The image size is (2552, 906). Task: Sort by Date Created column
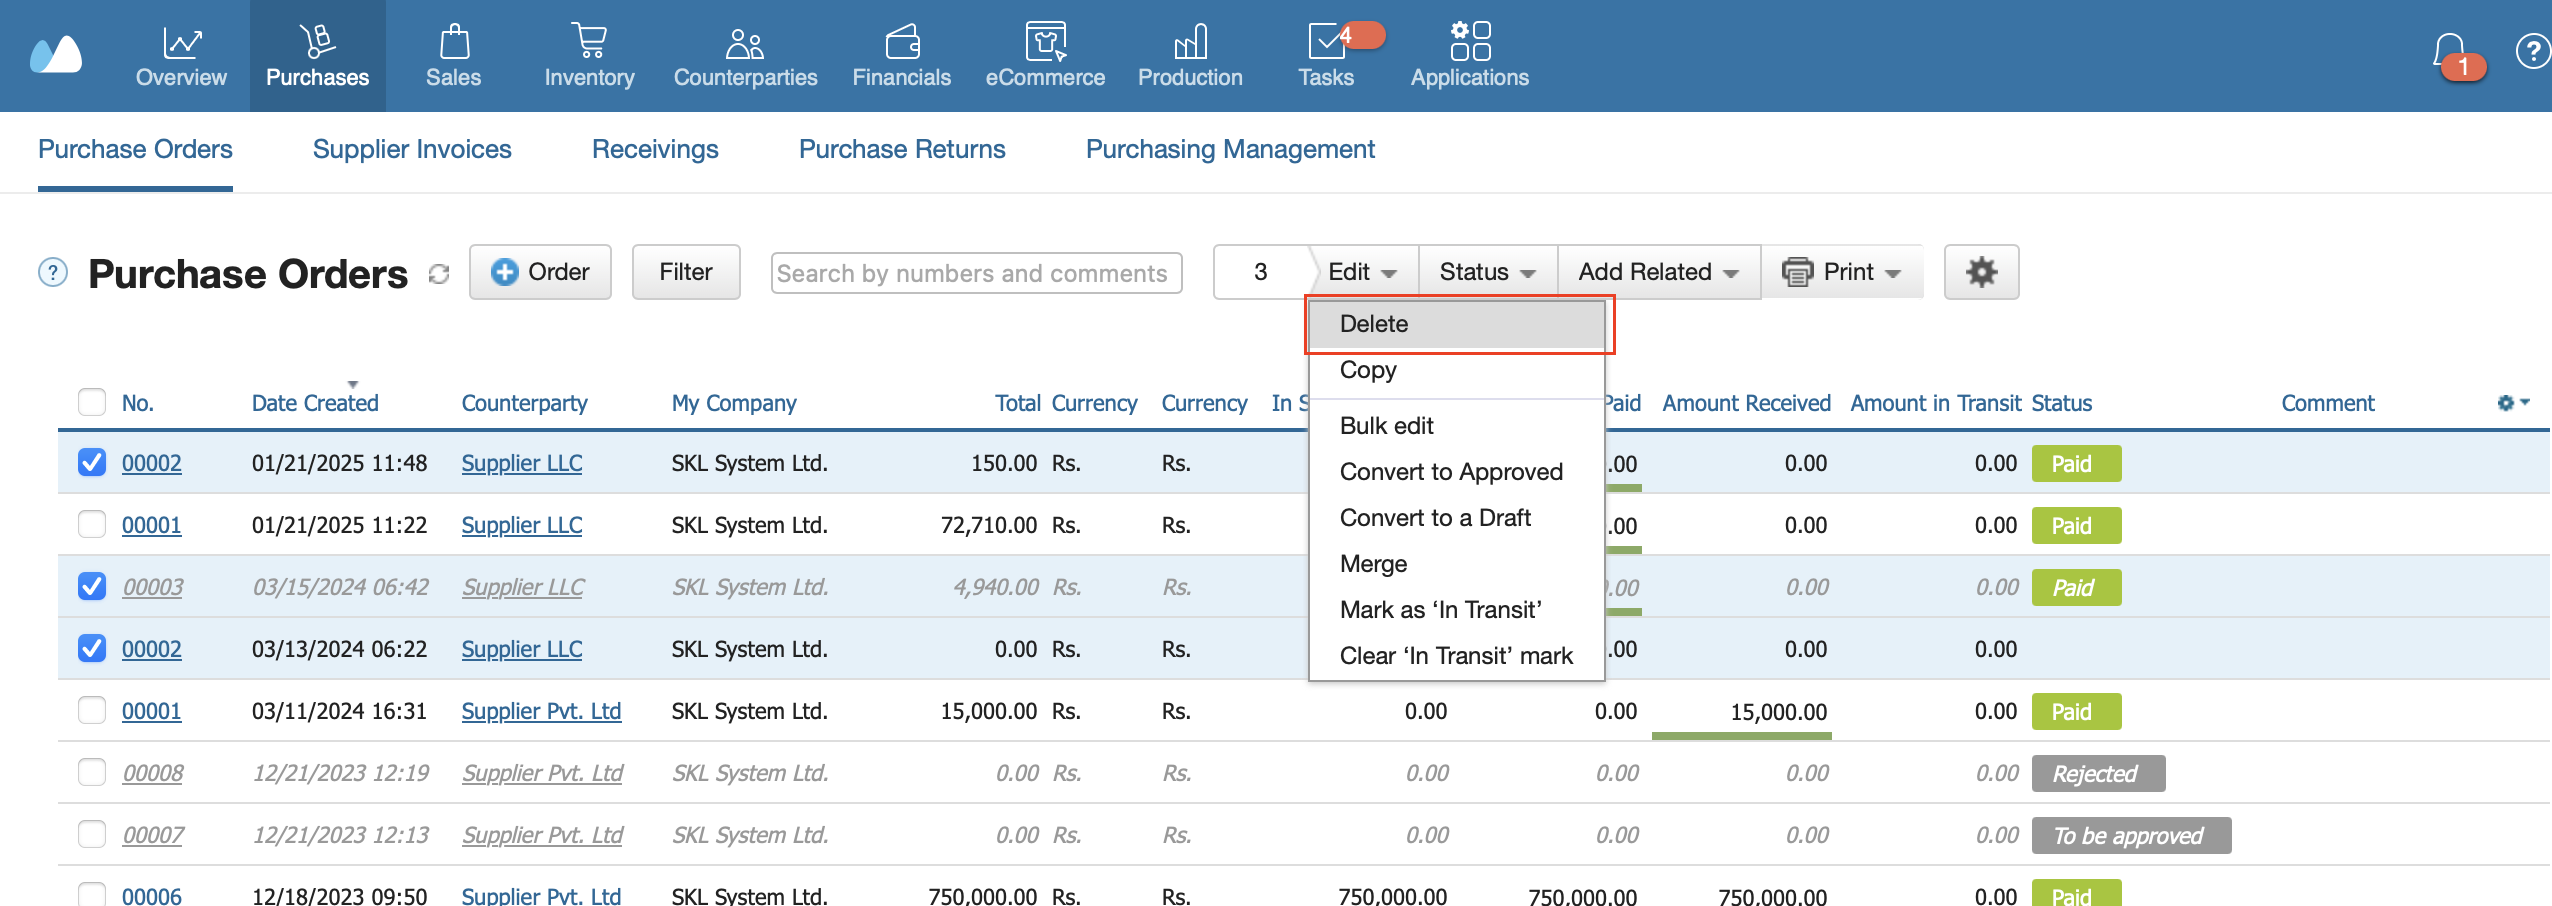pyautogui.click(x=315, y=403)
